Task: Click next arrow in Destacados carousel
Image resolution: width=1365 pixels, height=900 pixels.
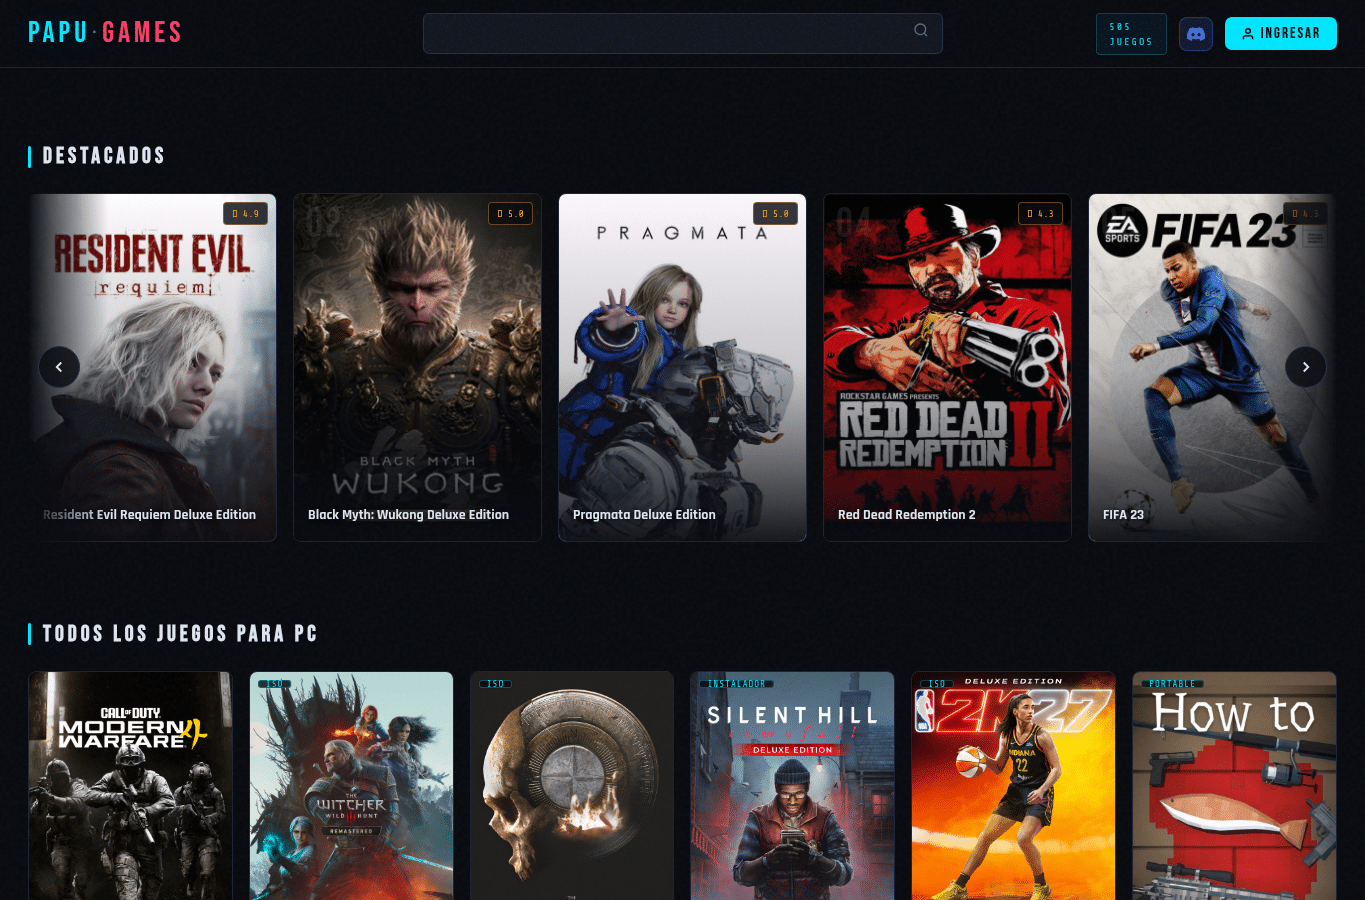Action: 1305,367
